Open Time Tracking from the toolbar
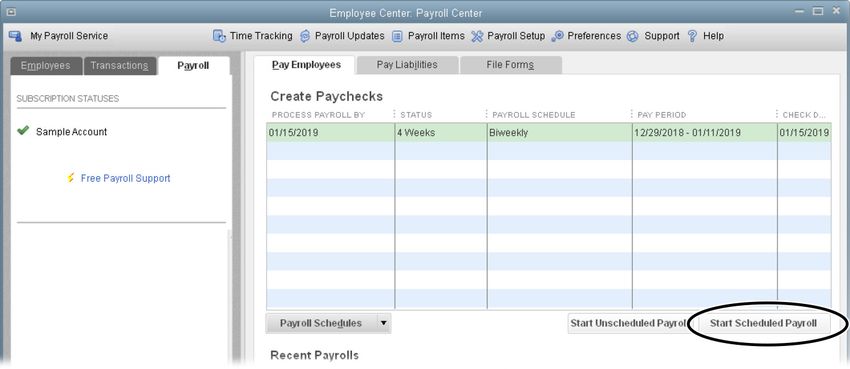The height and width of the screenshot is (369, 850). pos(261,36)
